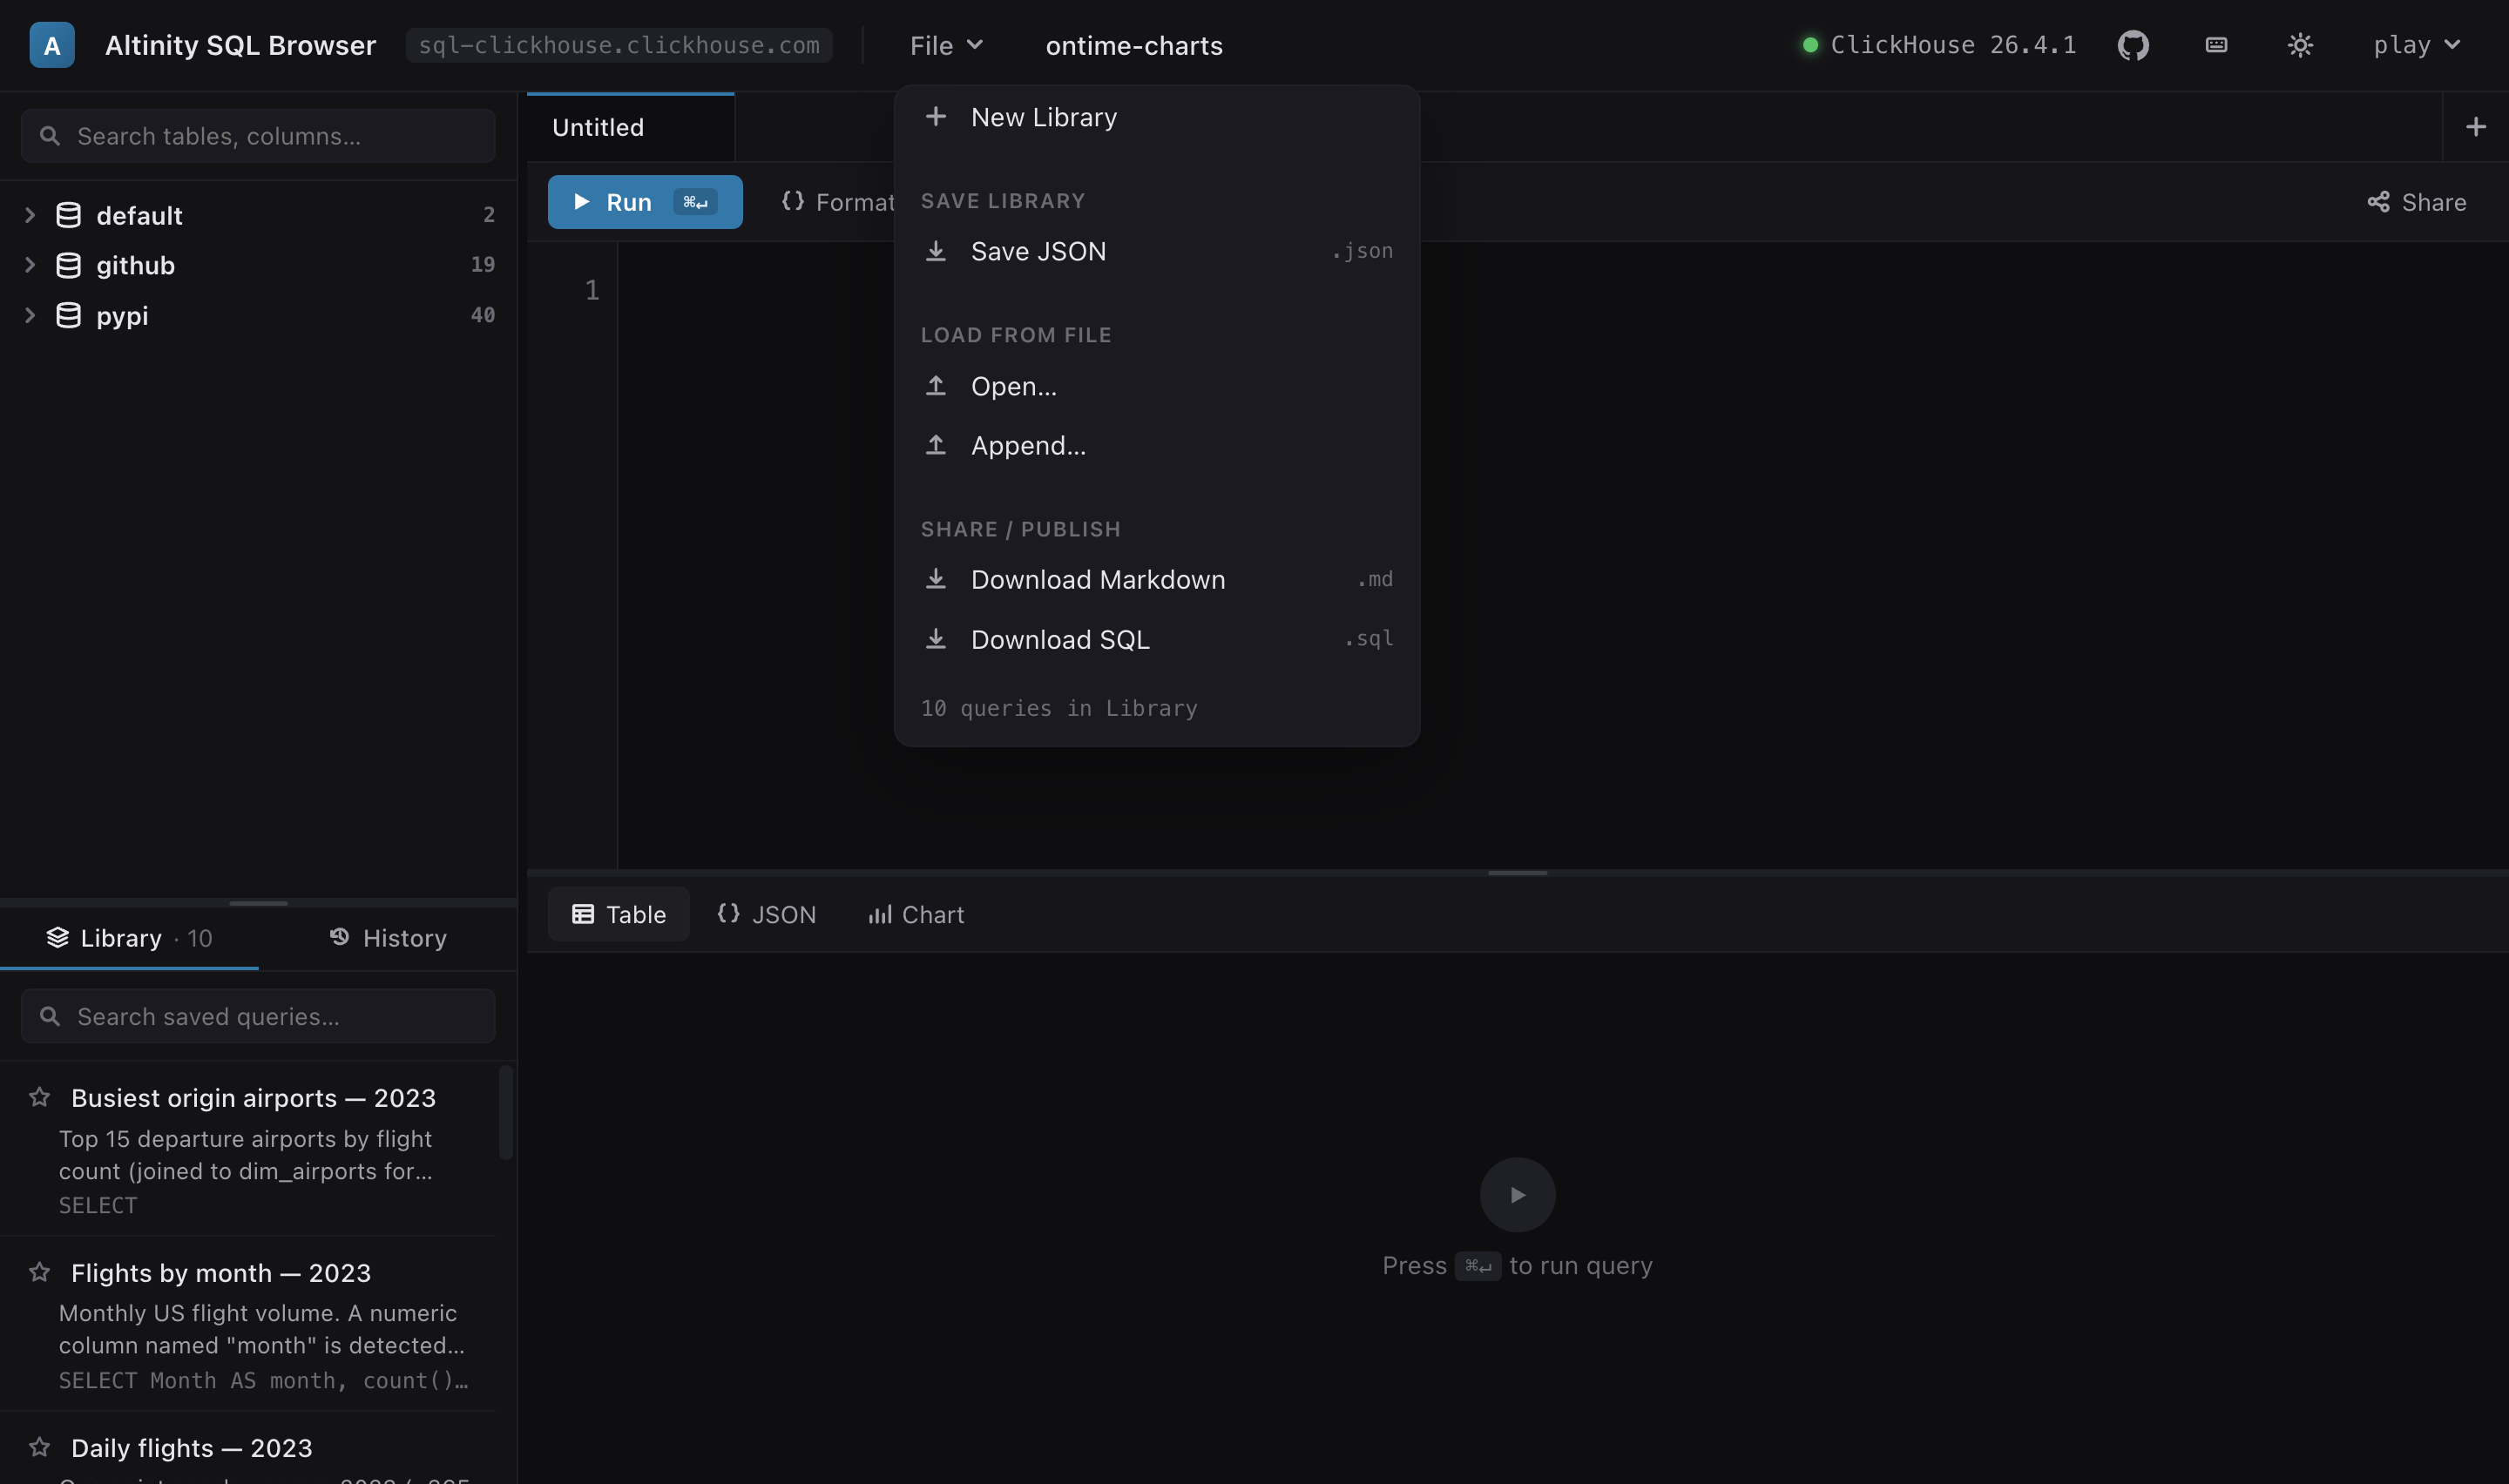The height and width of the screenshot is (1484, 2509).
Task: Run the query with the Run button
Action: tap(644, 202)
